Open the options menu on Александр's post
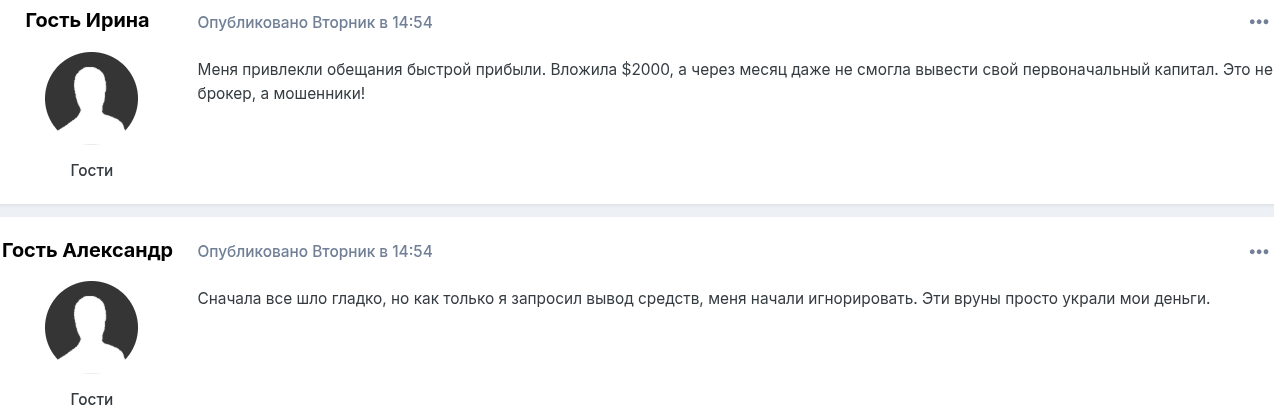The height and width of the screenshot is (409, 1274). (1258, 252)
